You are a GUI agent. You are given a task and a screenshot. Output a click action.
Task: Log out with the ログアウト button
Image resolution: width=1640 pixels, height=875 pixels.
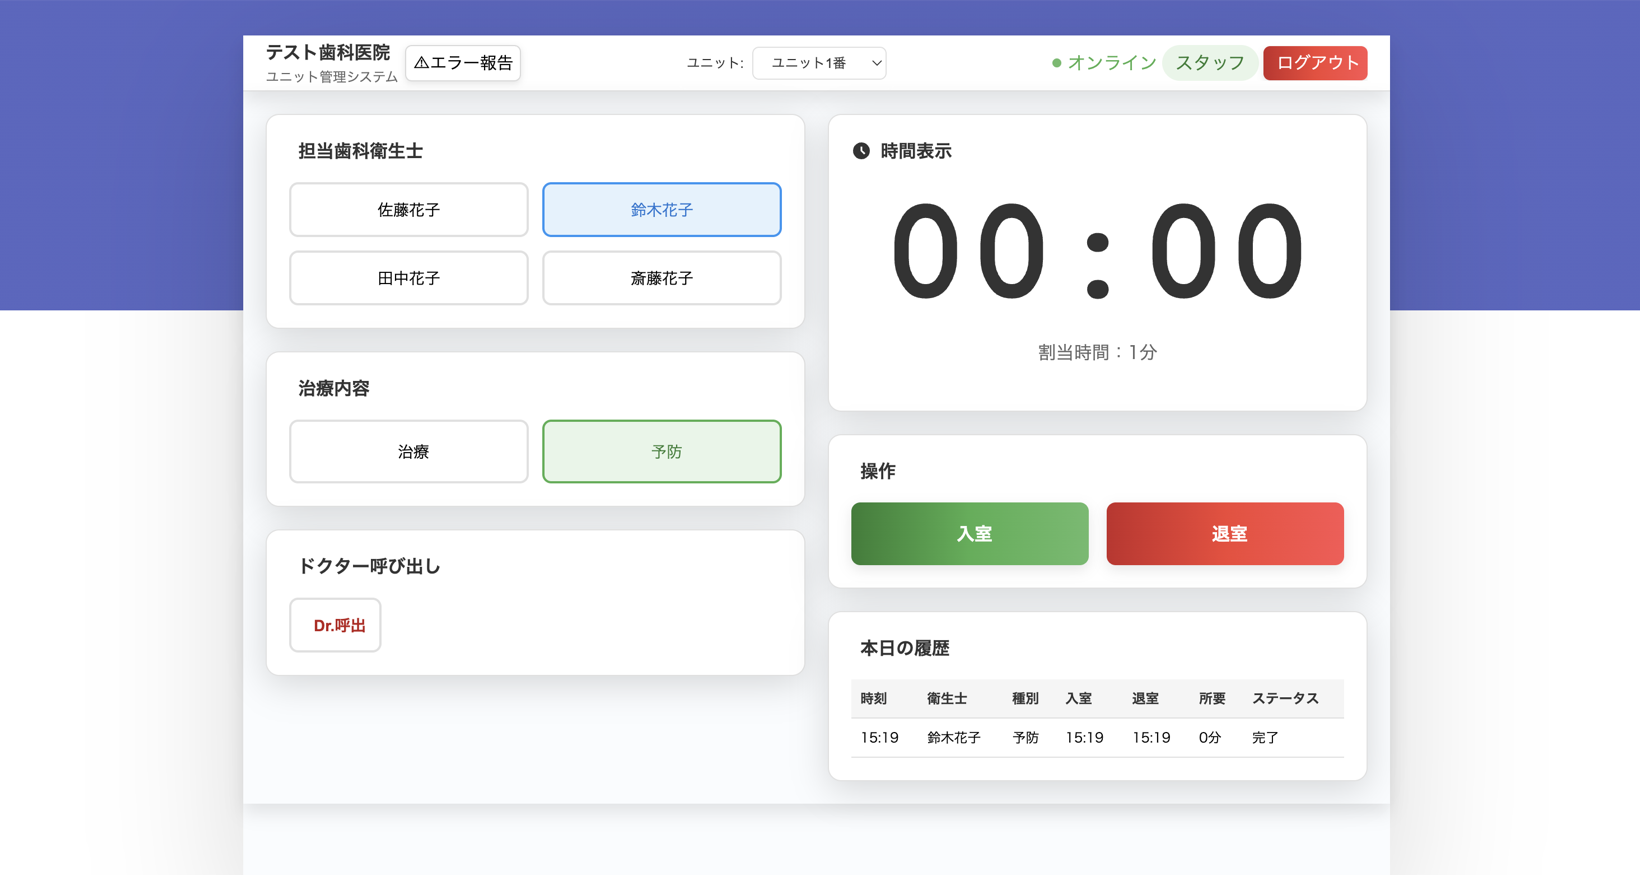(x=1315, y=63)
